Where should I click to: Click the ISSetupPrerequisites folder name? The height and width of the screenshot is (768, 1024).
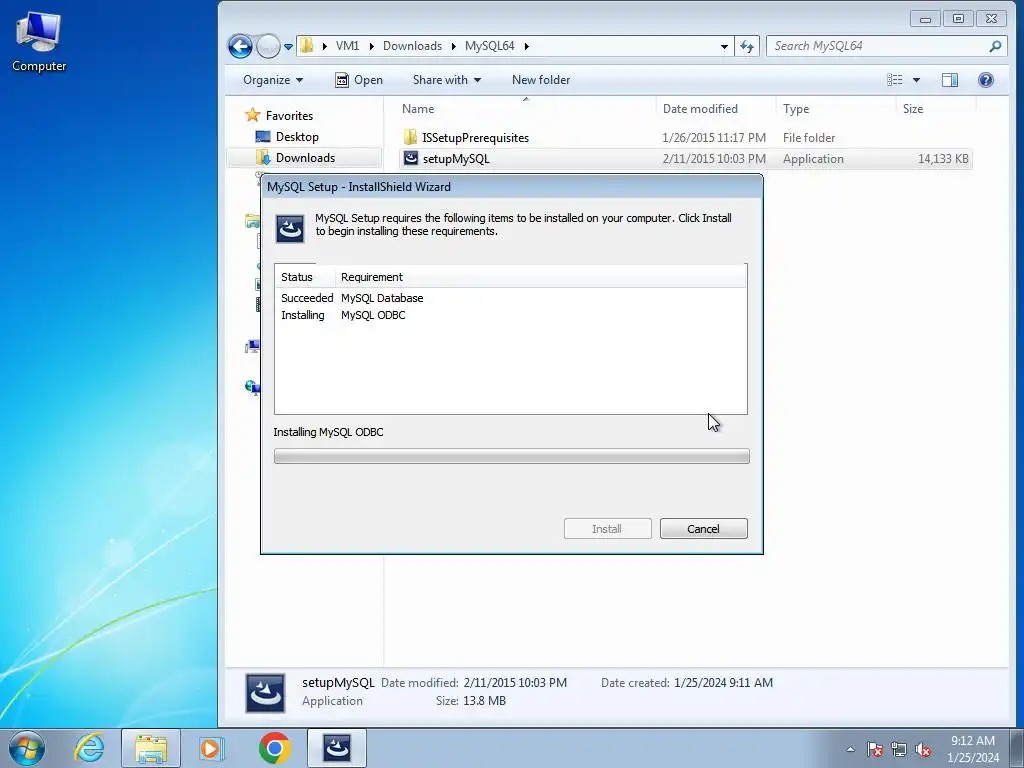point(475,138)
